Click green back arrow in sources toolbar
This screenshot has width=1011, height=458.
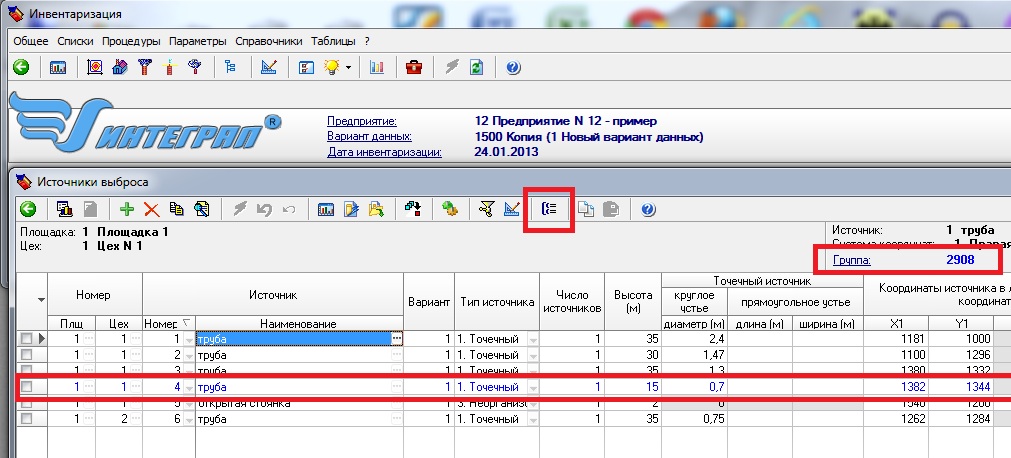coord(28,209)
